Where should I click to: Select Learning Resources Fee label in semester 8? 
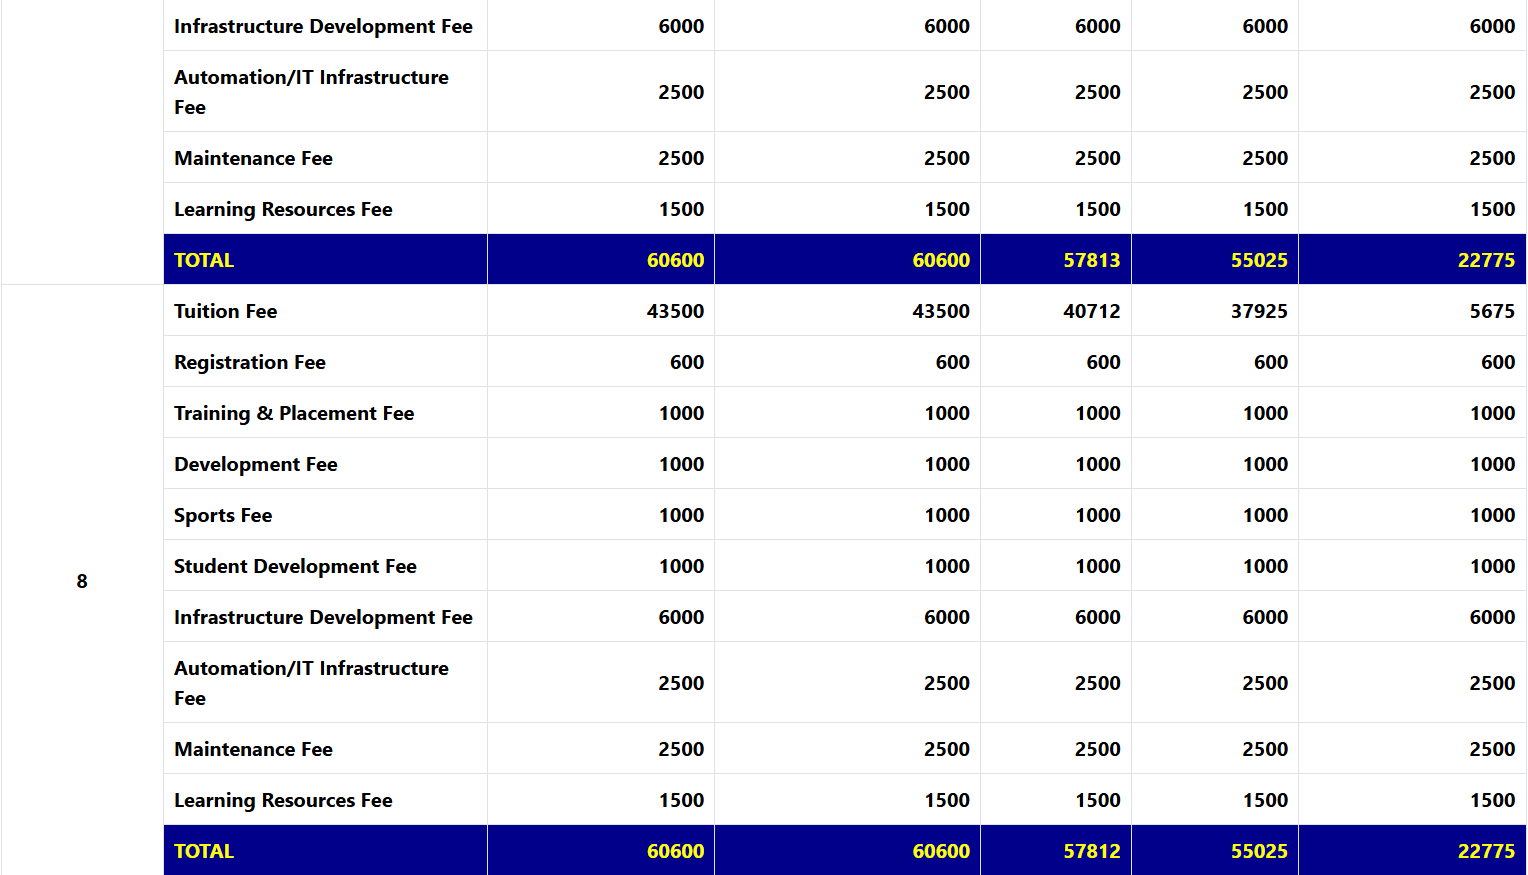tap(283, 800)
